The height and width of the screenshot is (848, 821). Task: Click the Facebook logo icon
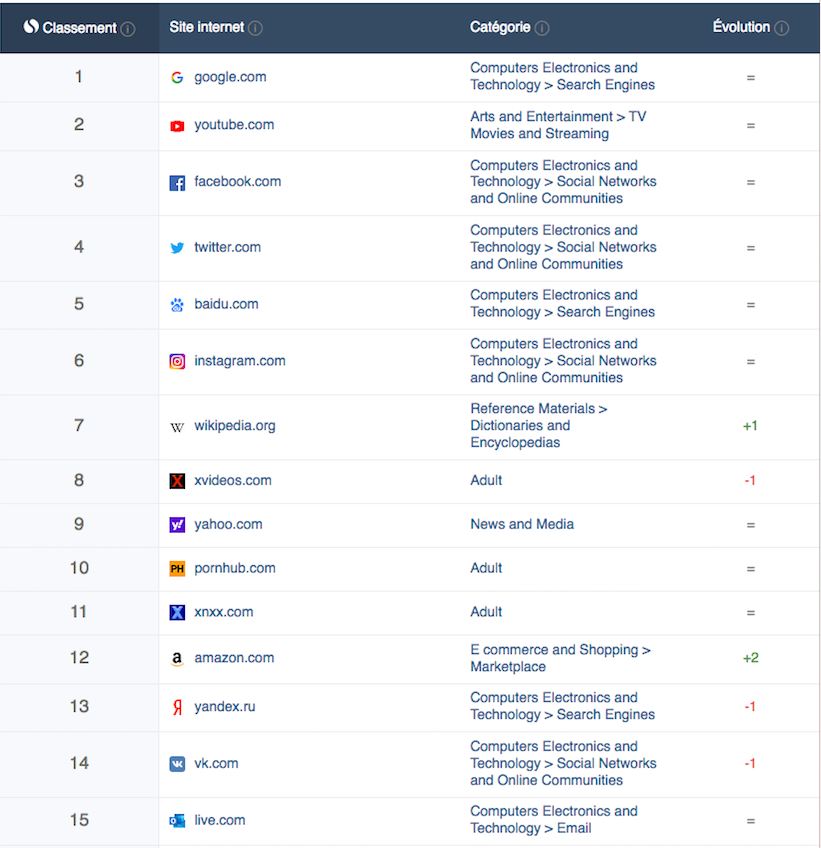click(x=177, y=183)
